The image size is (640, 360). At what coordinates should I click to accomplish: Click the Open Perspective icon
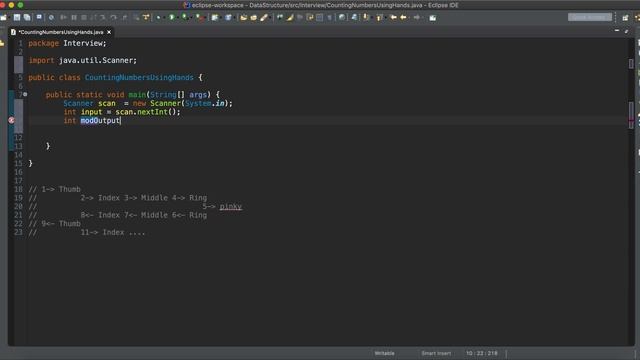click(625, 18)
